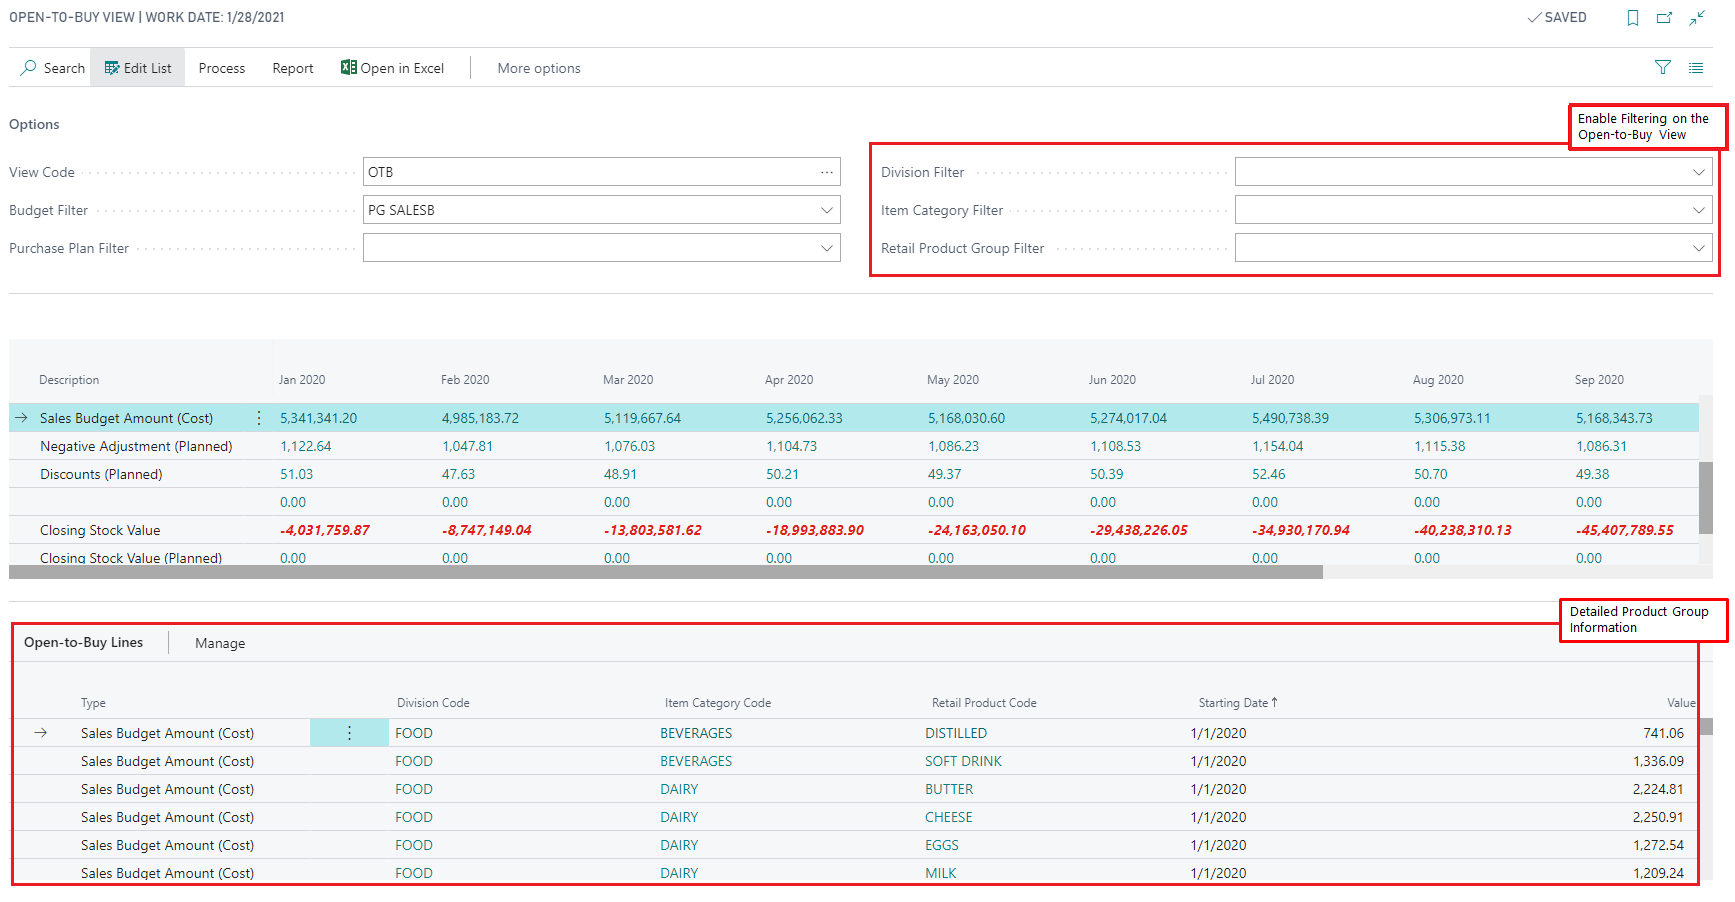This screenshot has width=1735, height=902.
Task: Click the horizontal scrollbar under the matrix
Action: [x=665, y=573]
